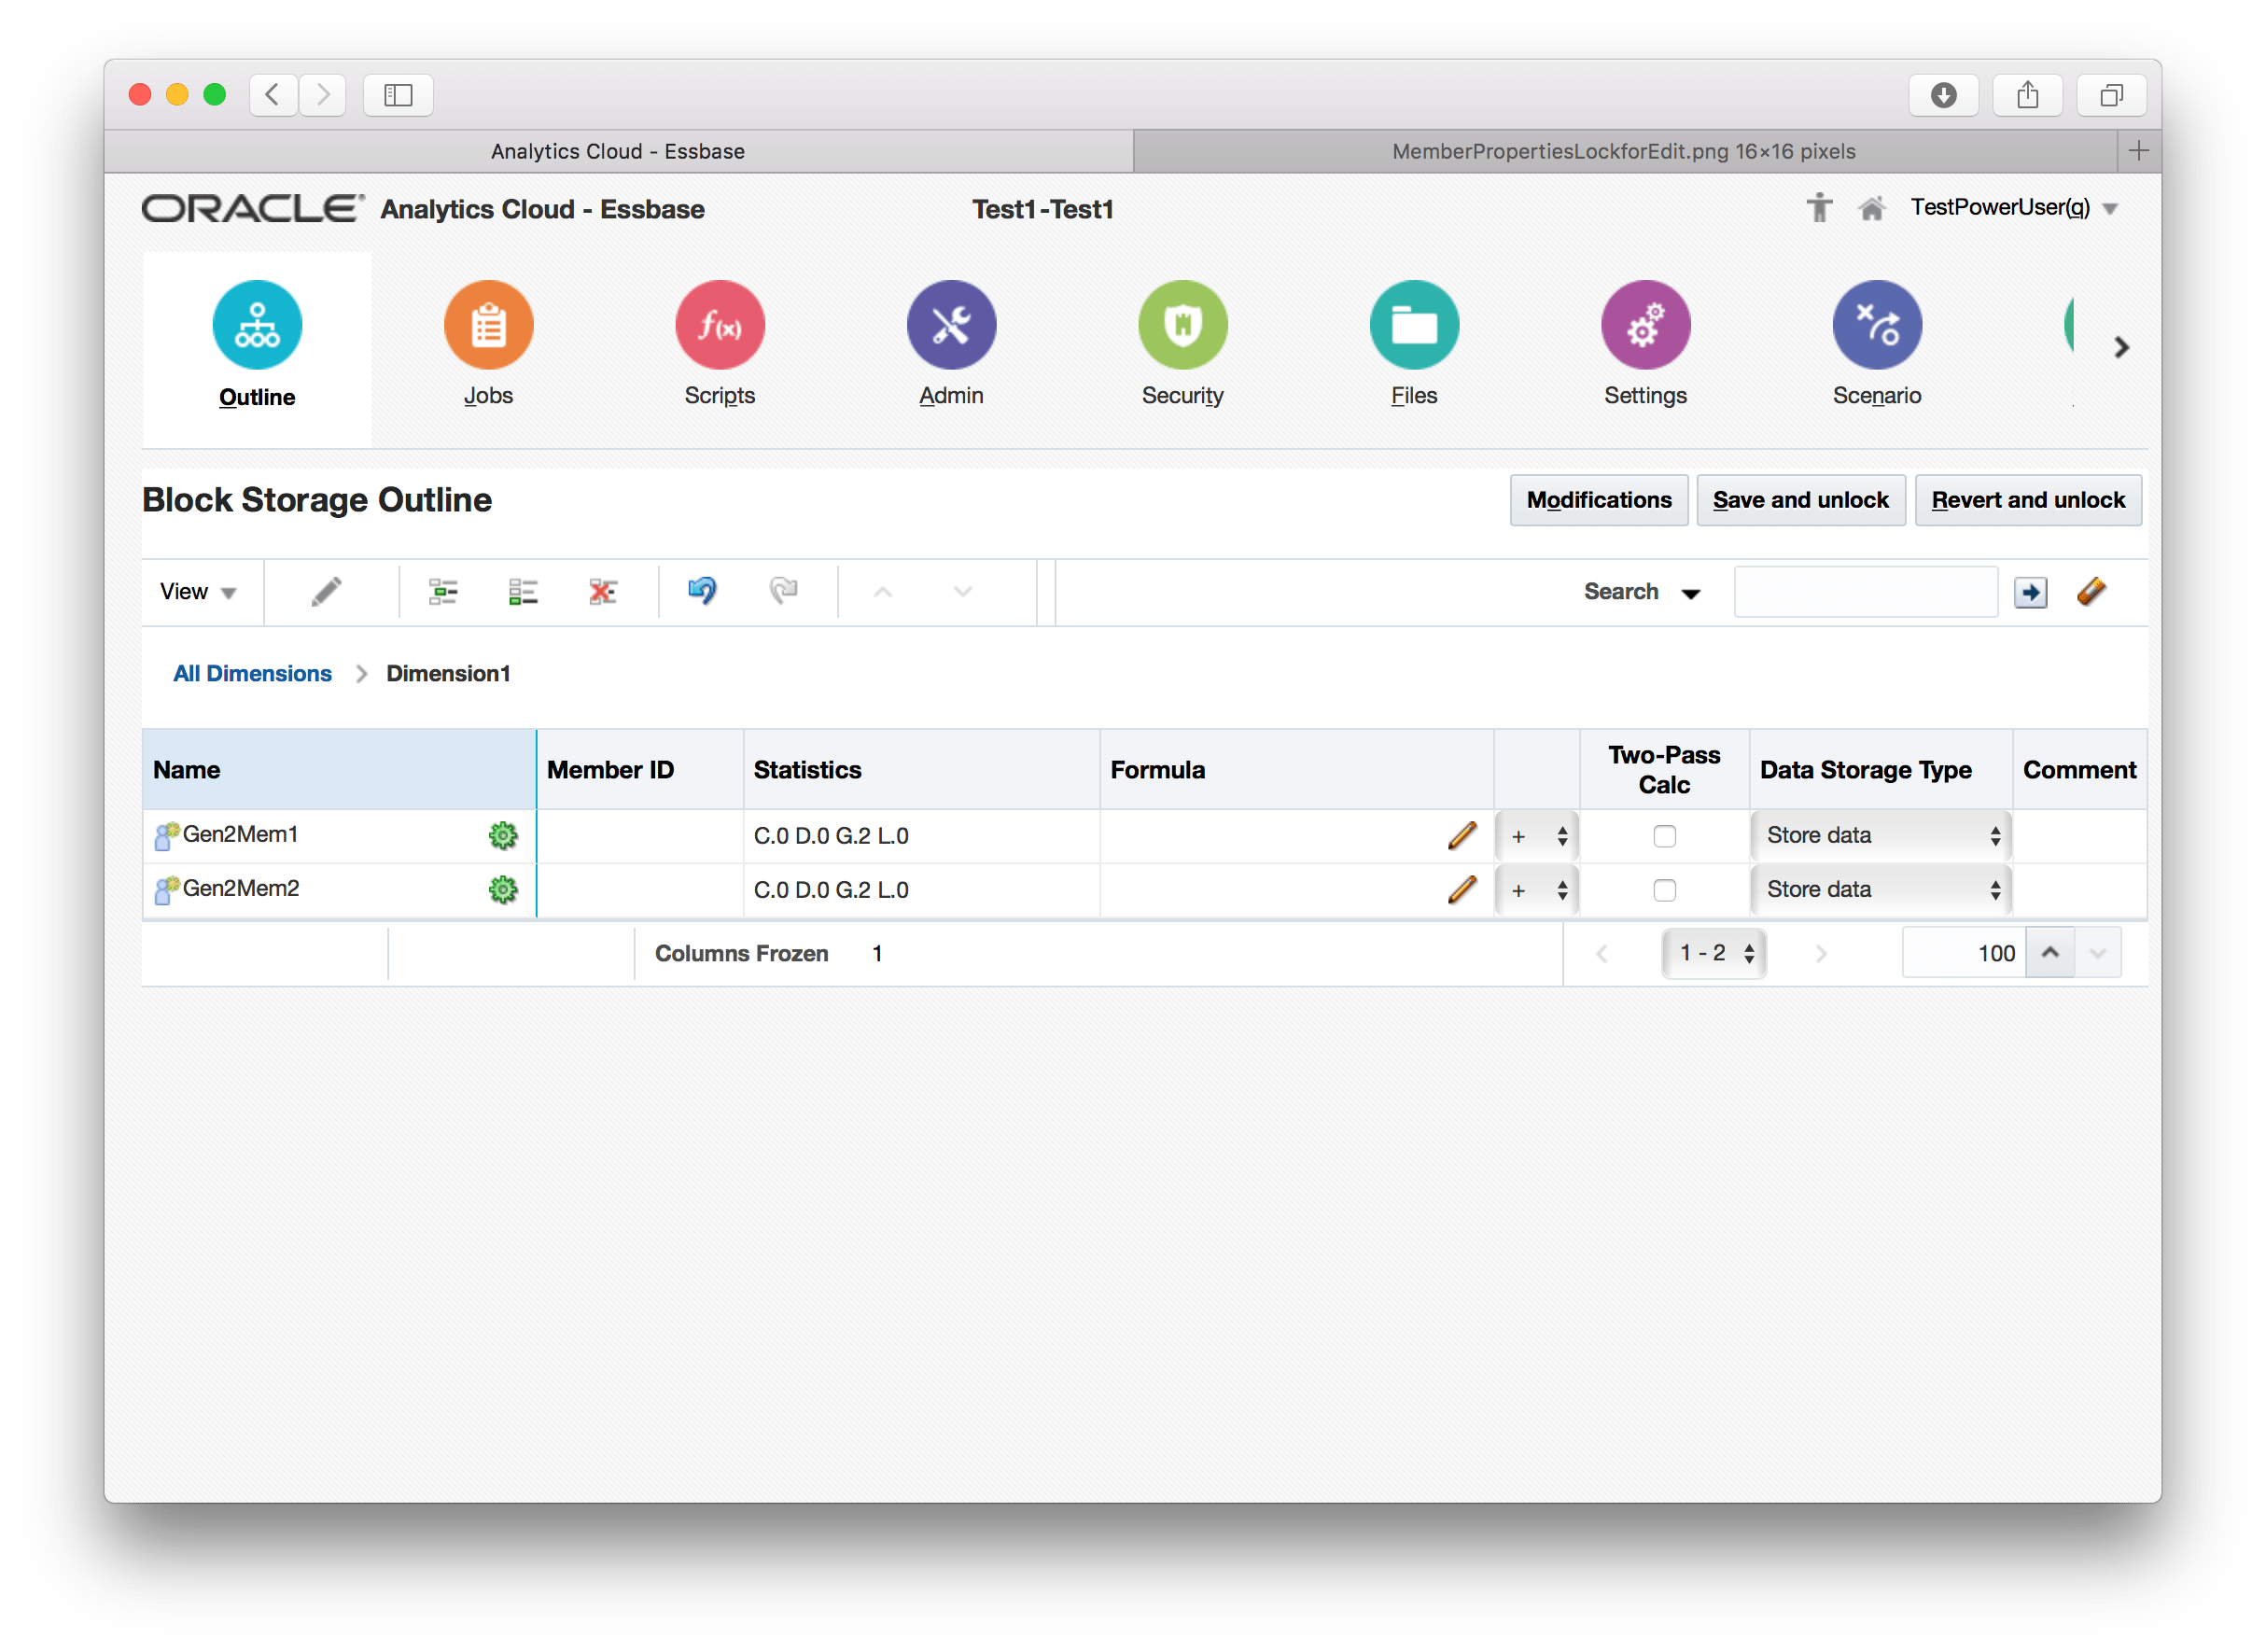Open the Scripts section icon
The width and height of the screenshot is (2266, 1652).
pyautogui.click(x=719, y=325)
